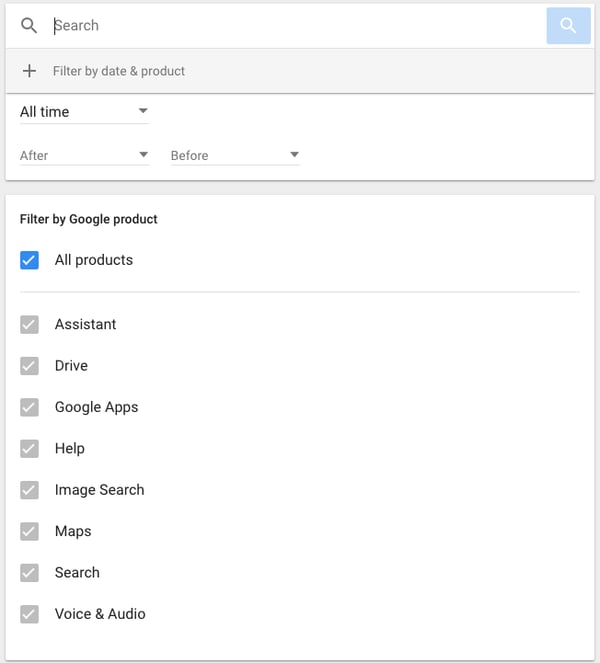The width and height of the screenshot is (600, 663).
Task: Toggle the Image Search checkbox
Action: click(30, 490)
